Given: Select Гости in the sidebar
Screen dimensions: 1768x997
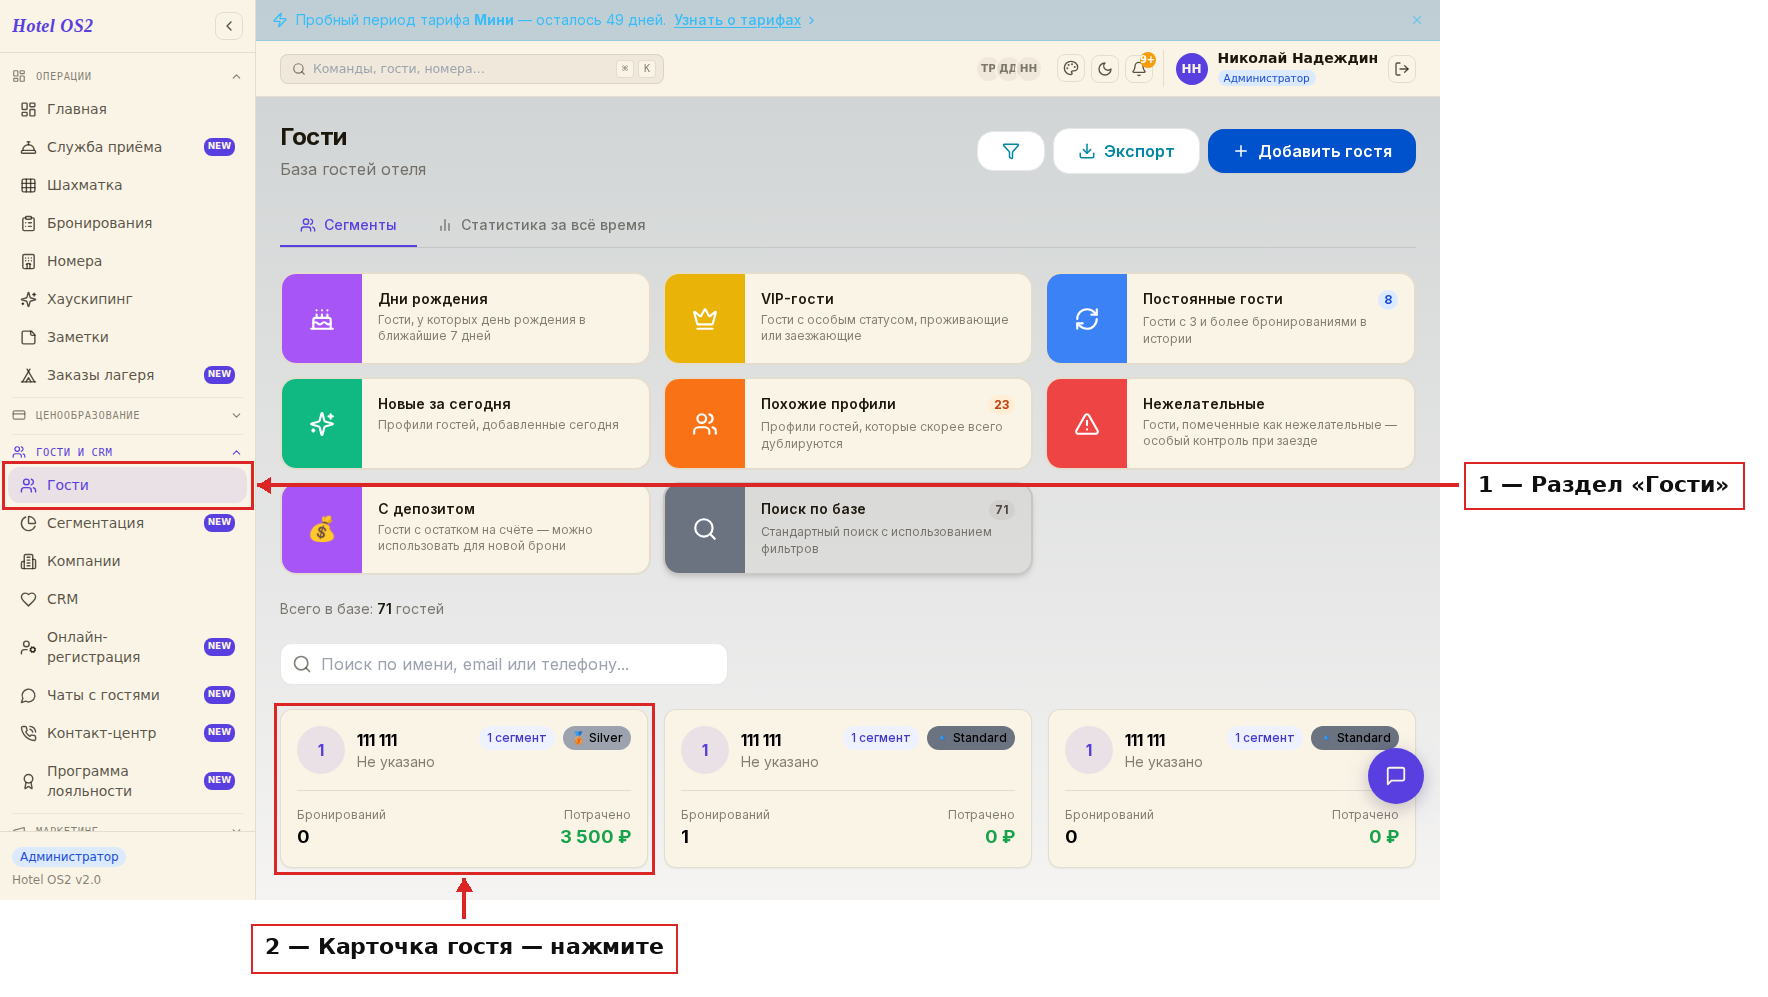Looking at the screenshot, I should [x=128, y=485].
